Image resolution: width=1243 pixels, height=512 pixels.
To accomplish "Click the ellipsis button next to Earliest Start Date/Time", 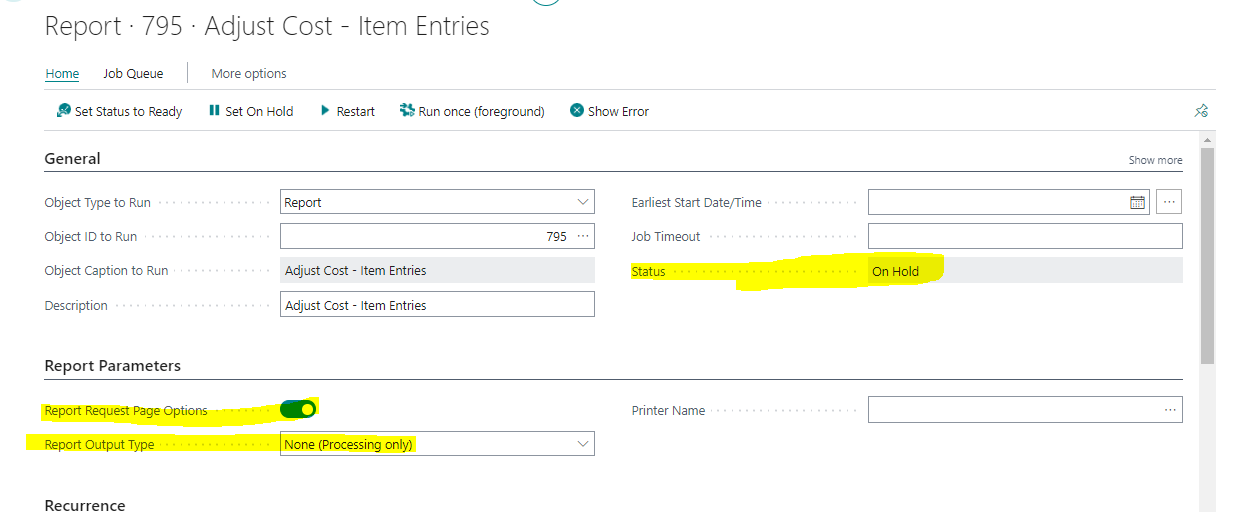I will (x=1169, y=202).
